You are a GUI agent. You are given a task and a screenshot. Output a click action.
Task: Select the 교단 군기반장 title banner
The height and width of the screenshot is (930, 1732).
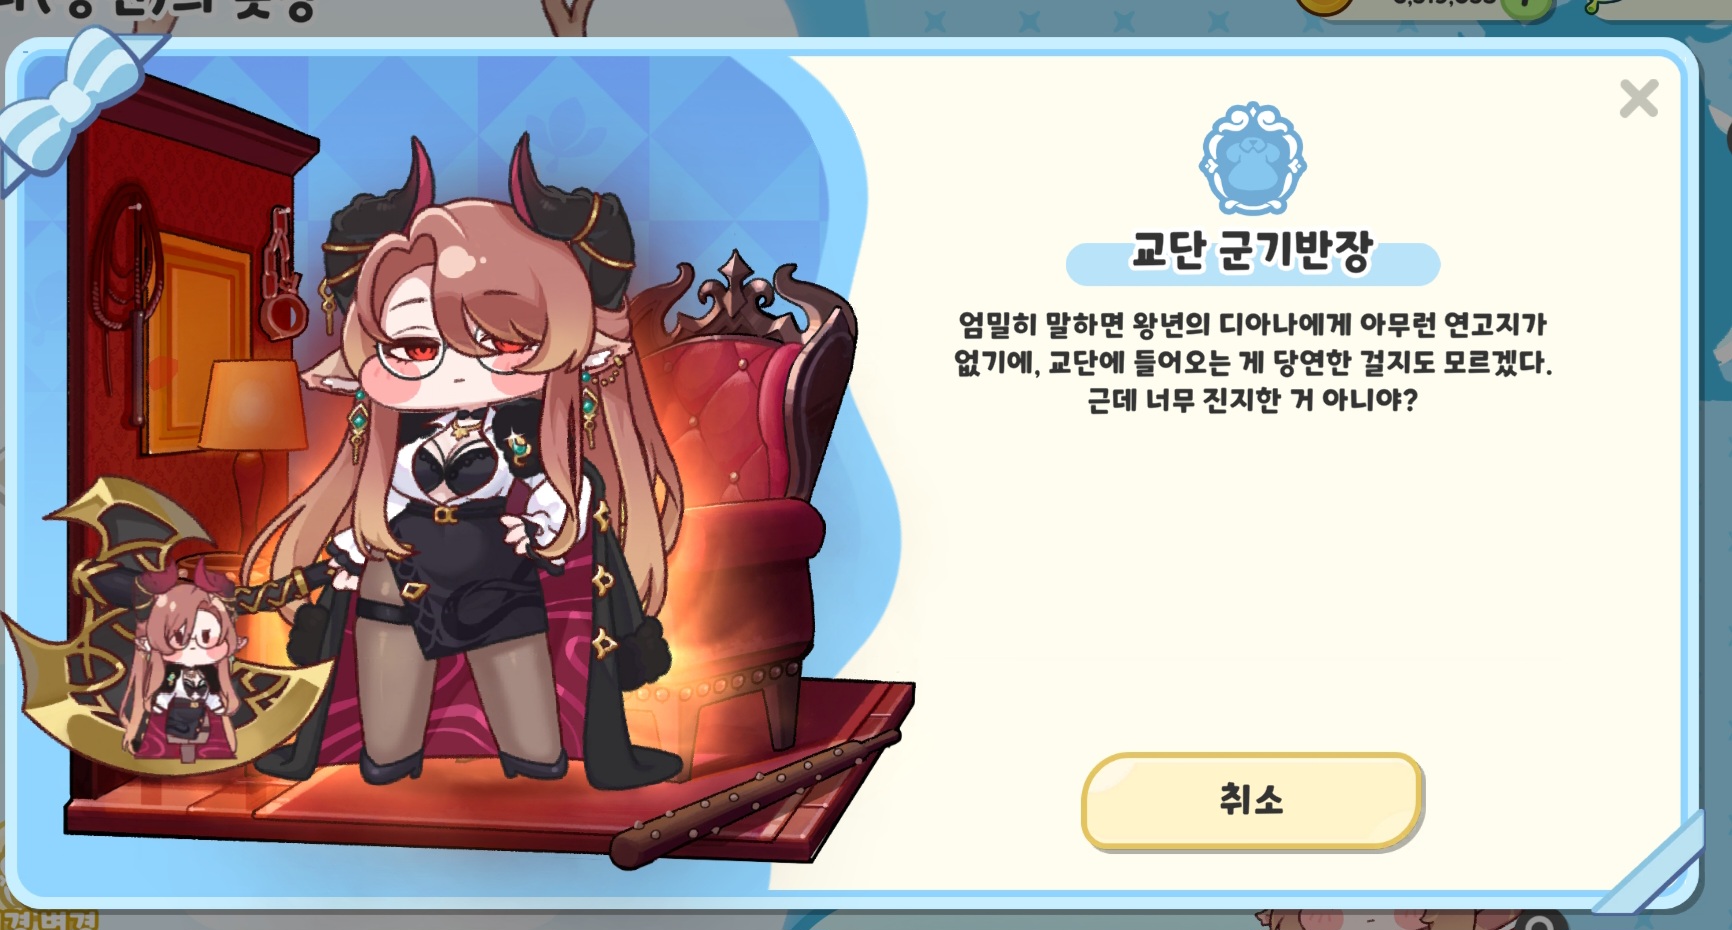click(1252, 254)
